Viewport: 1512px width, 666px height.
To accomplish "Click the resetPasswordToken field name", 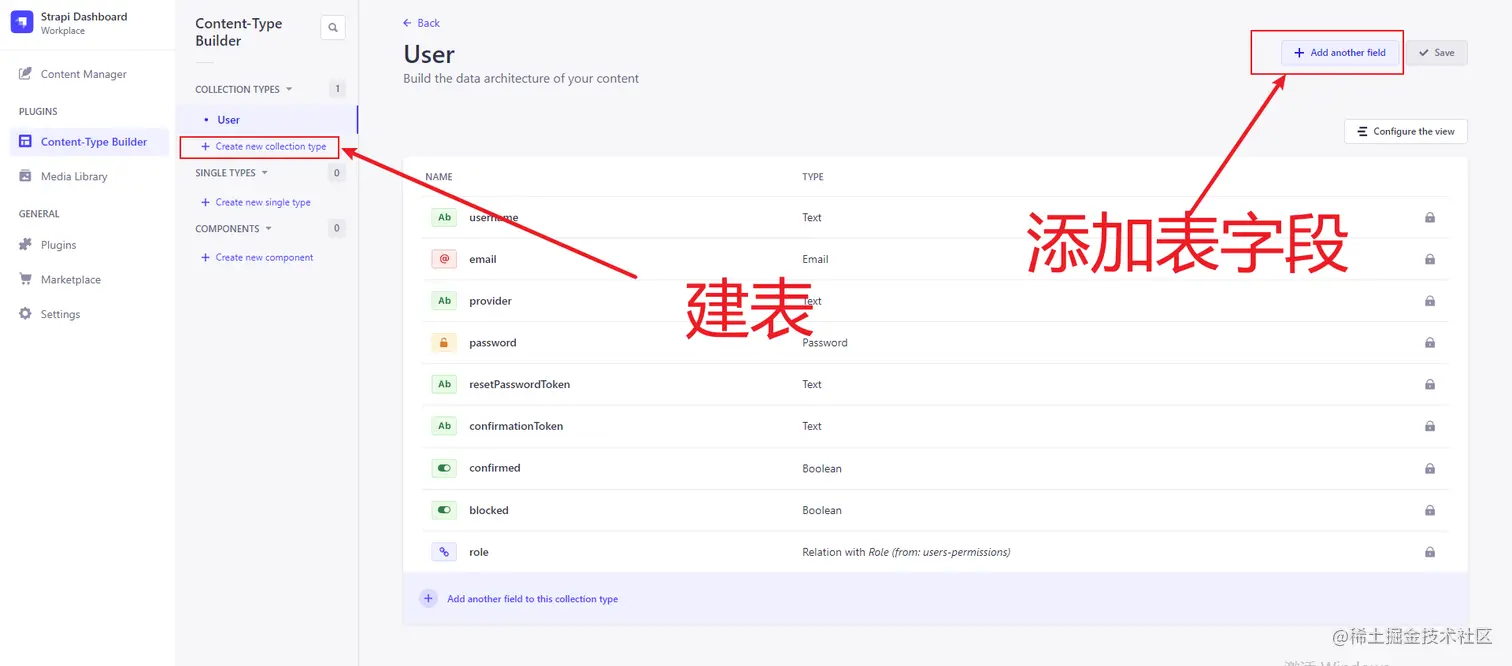I will (x=519, y=384).
